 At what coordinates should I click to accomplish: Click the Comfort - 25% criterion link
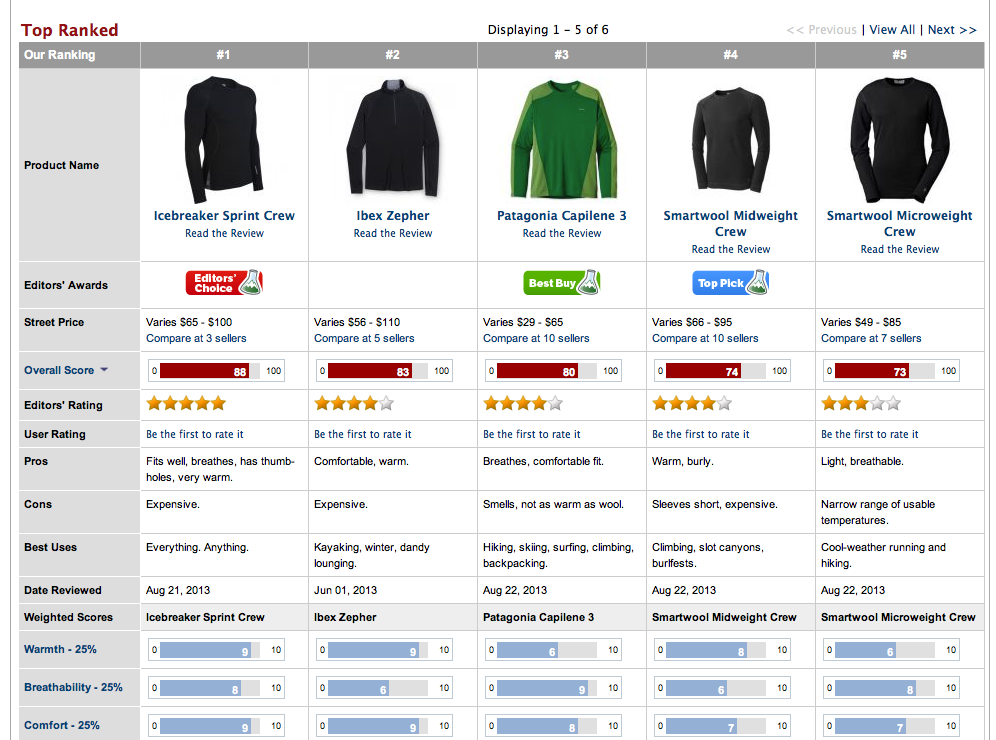[62, 725]
